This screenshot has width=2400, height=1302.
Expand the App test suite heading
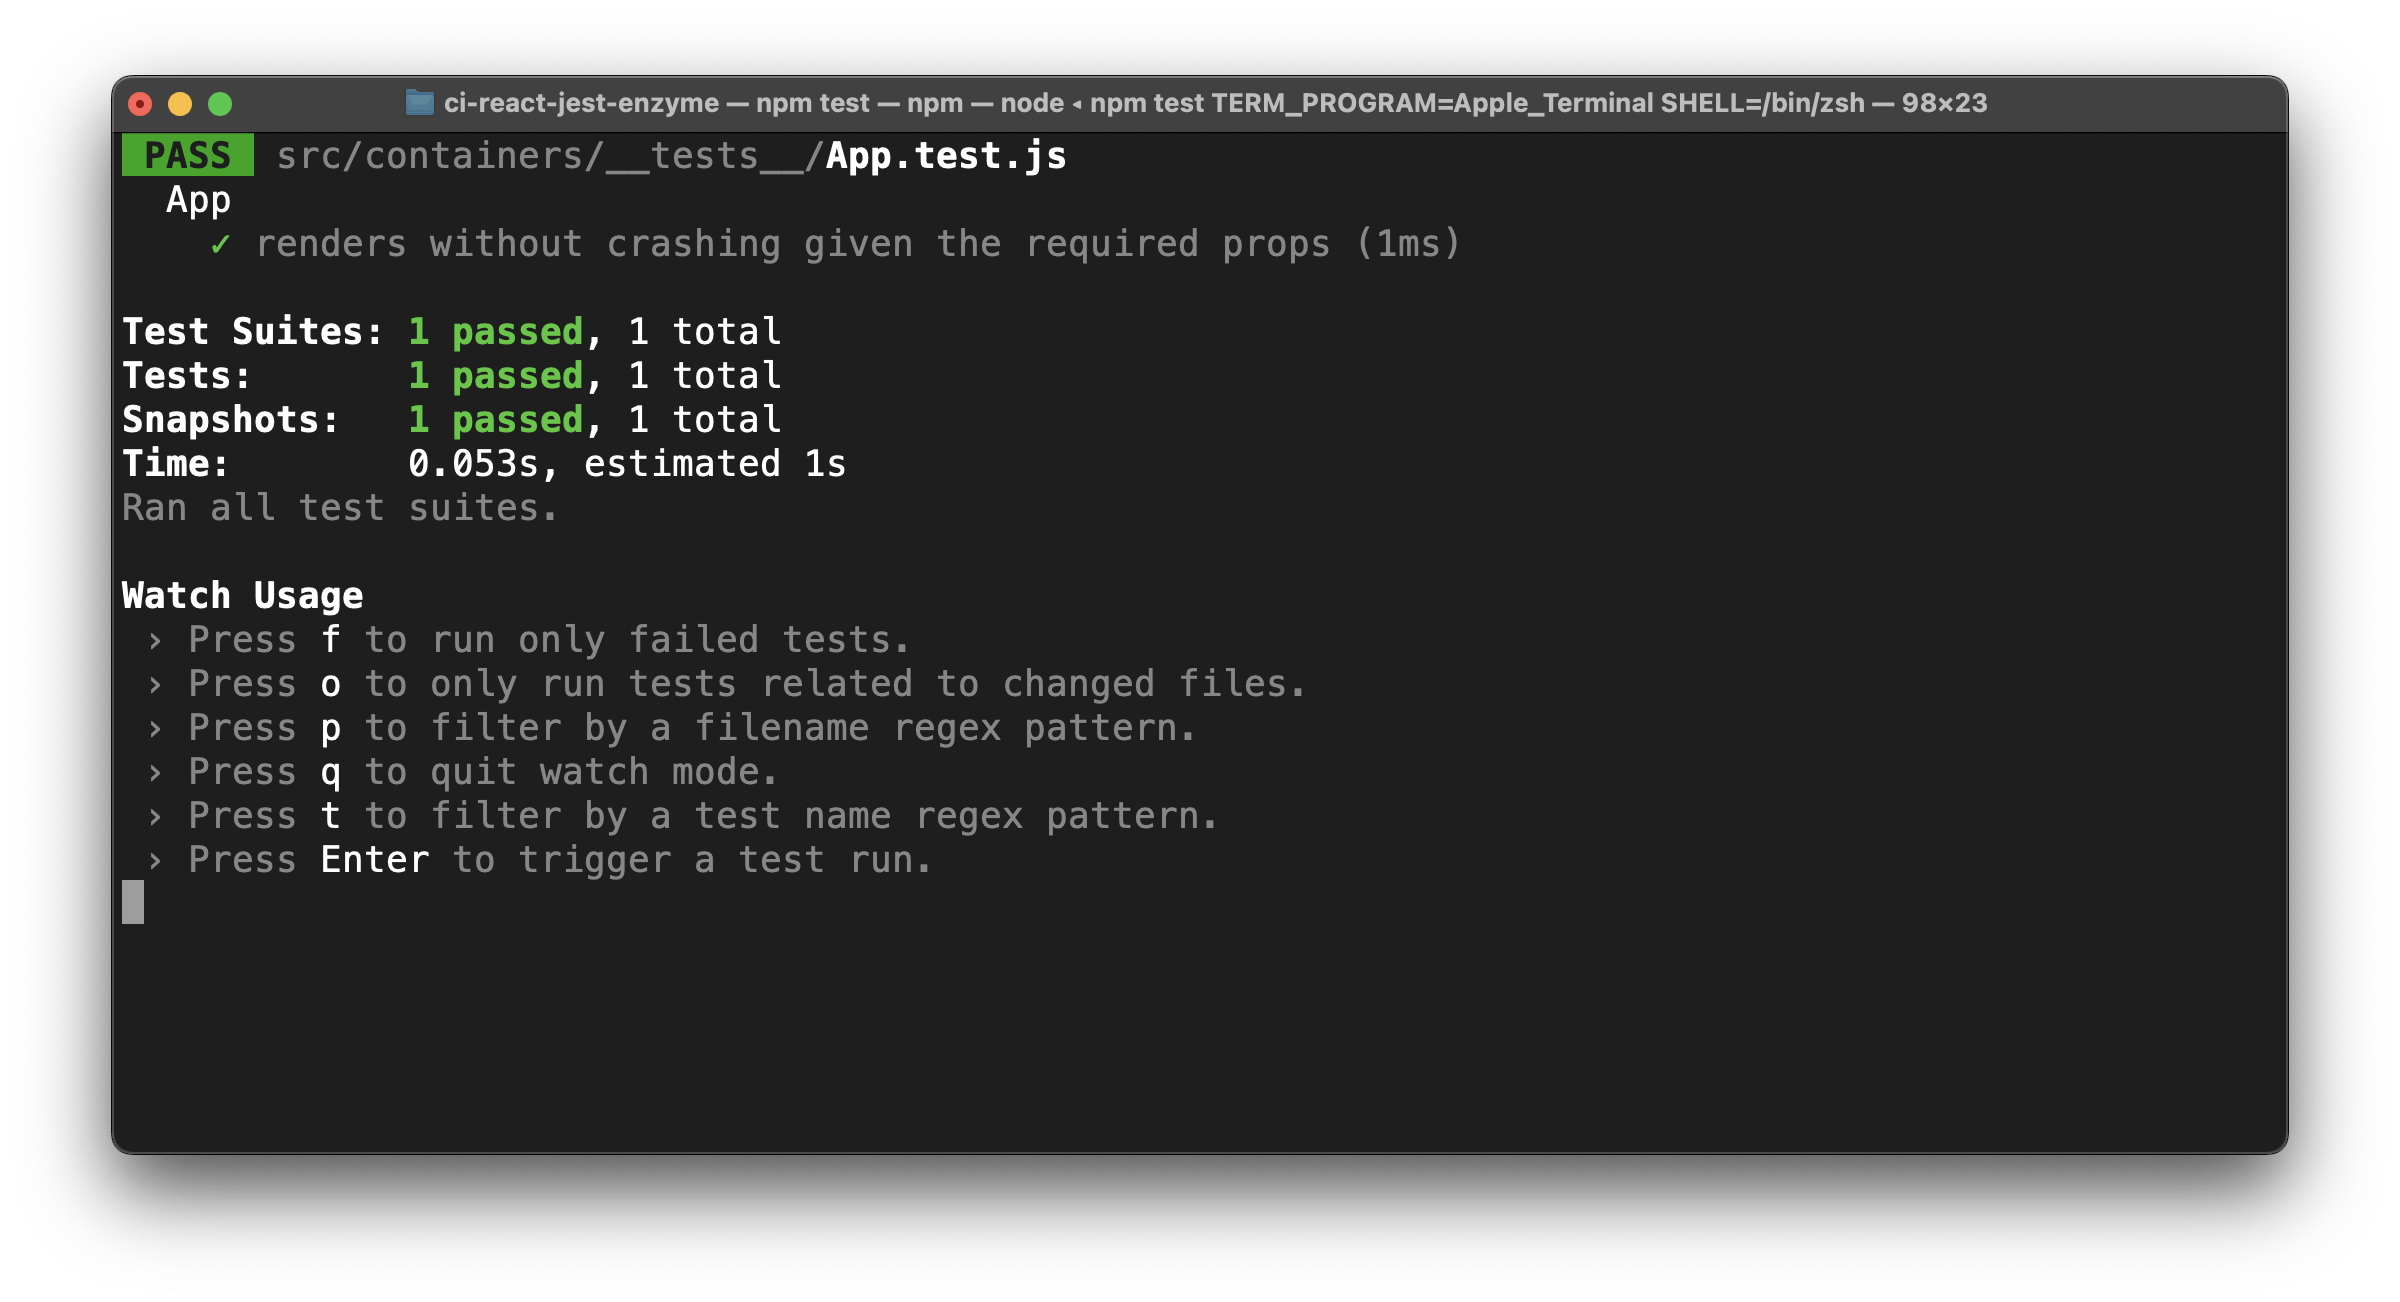pos(198,199)
